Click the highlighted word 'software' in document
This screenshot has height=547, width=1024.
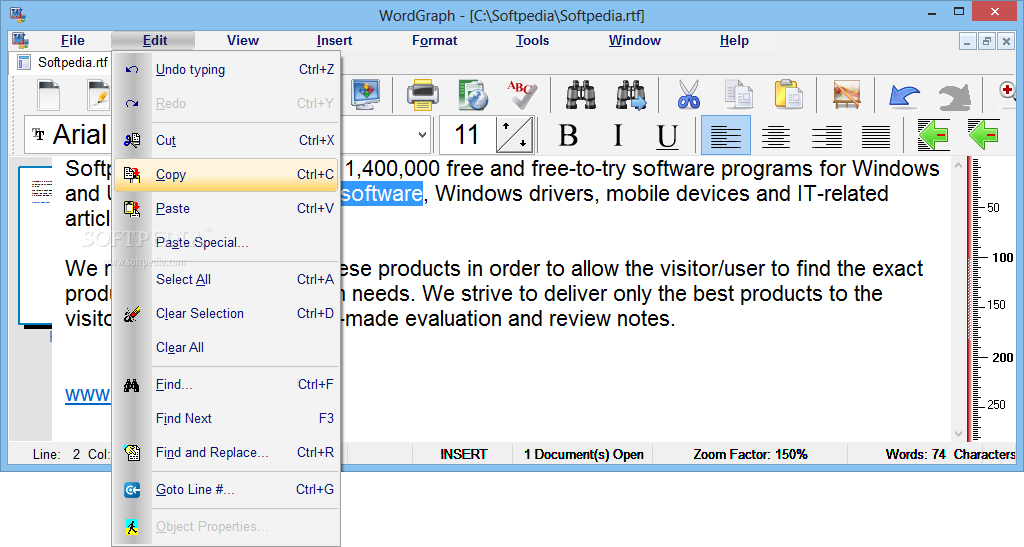point(382,194)
